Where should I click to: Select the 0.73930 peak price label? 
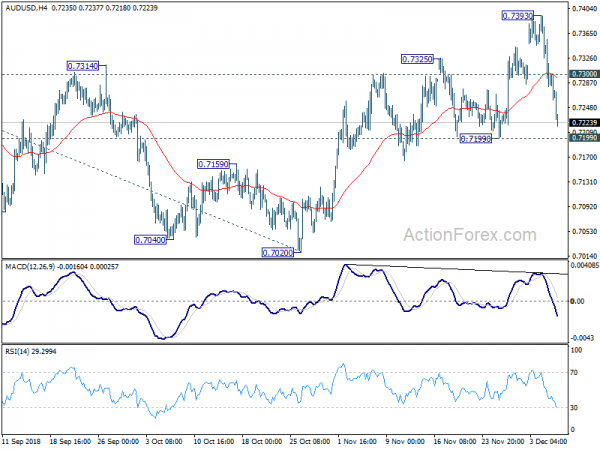pos(521,16)
